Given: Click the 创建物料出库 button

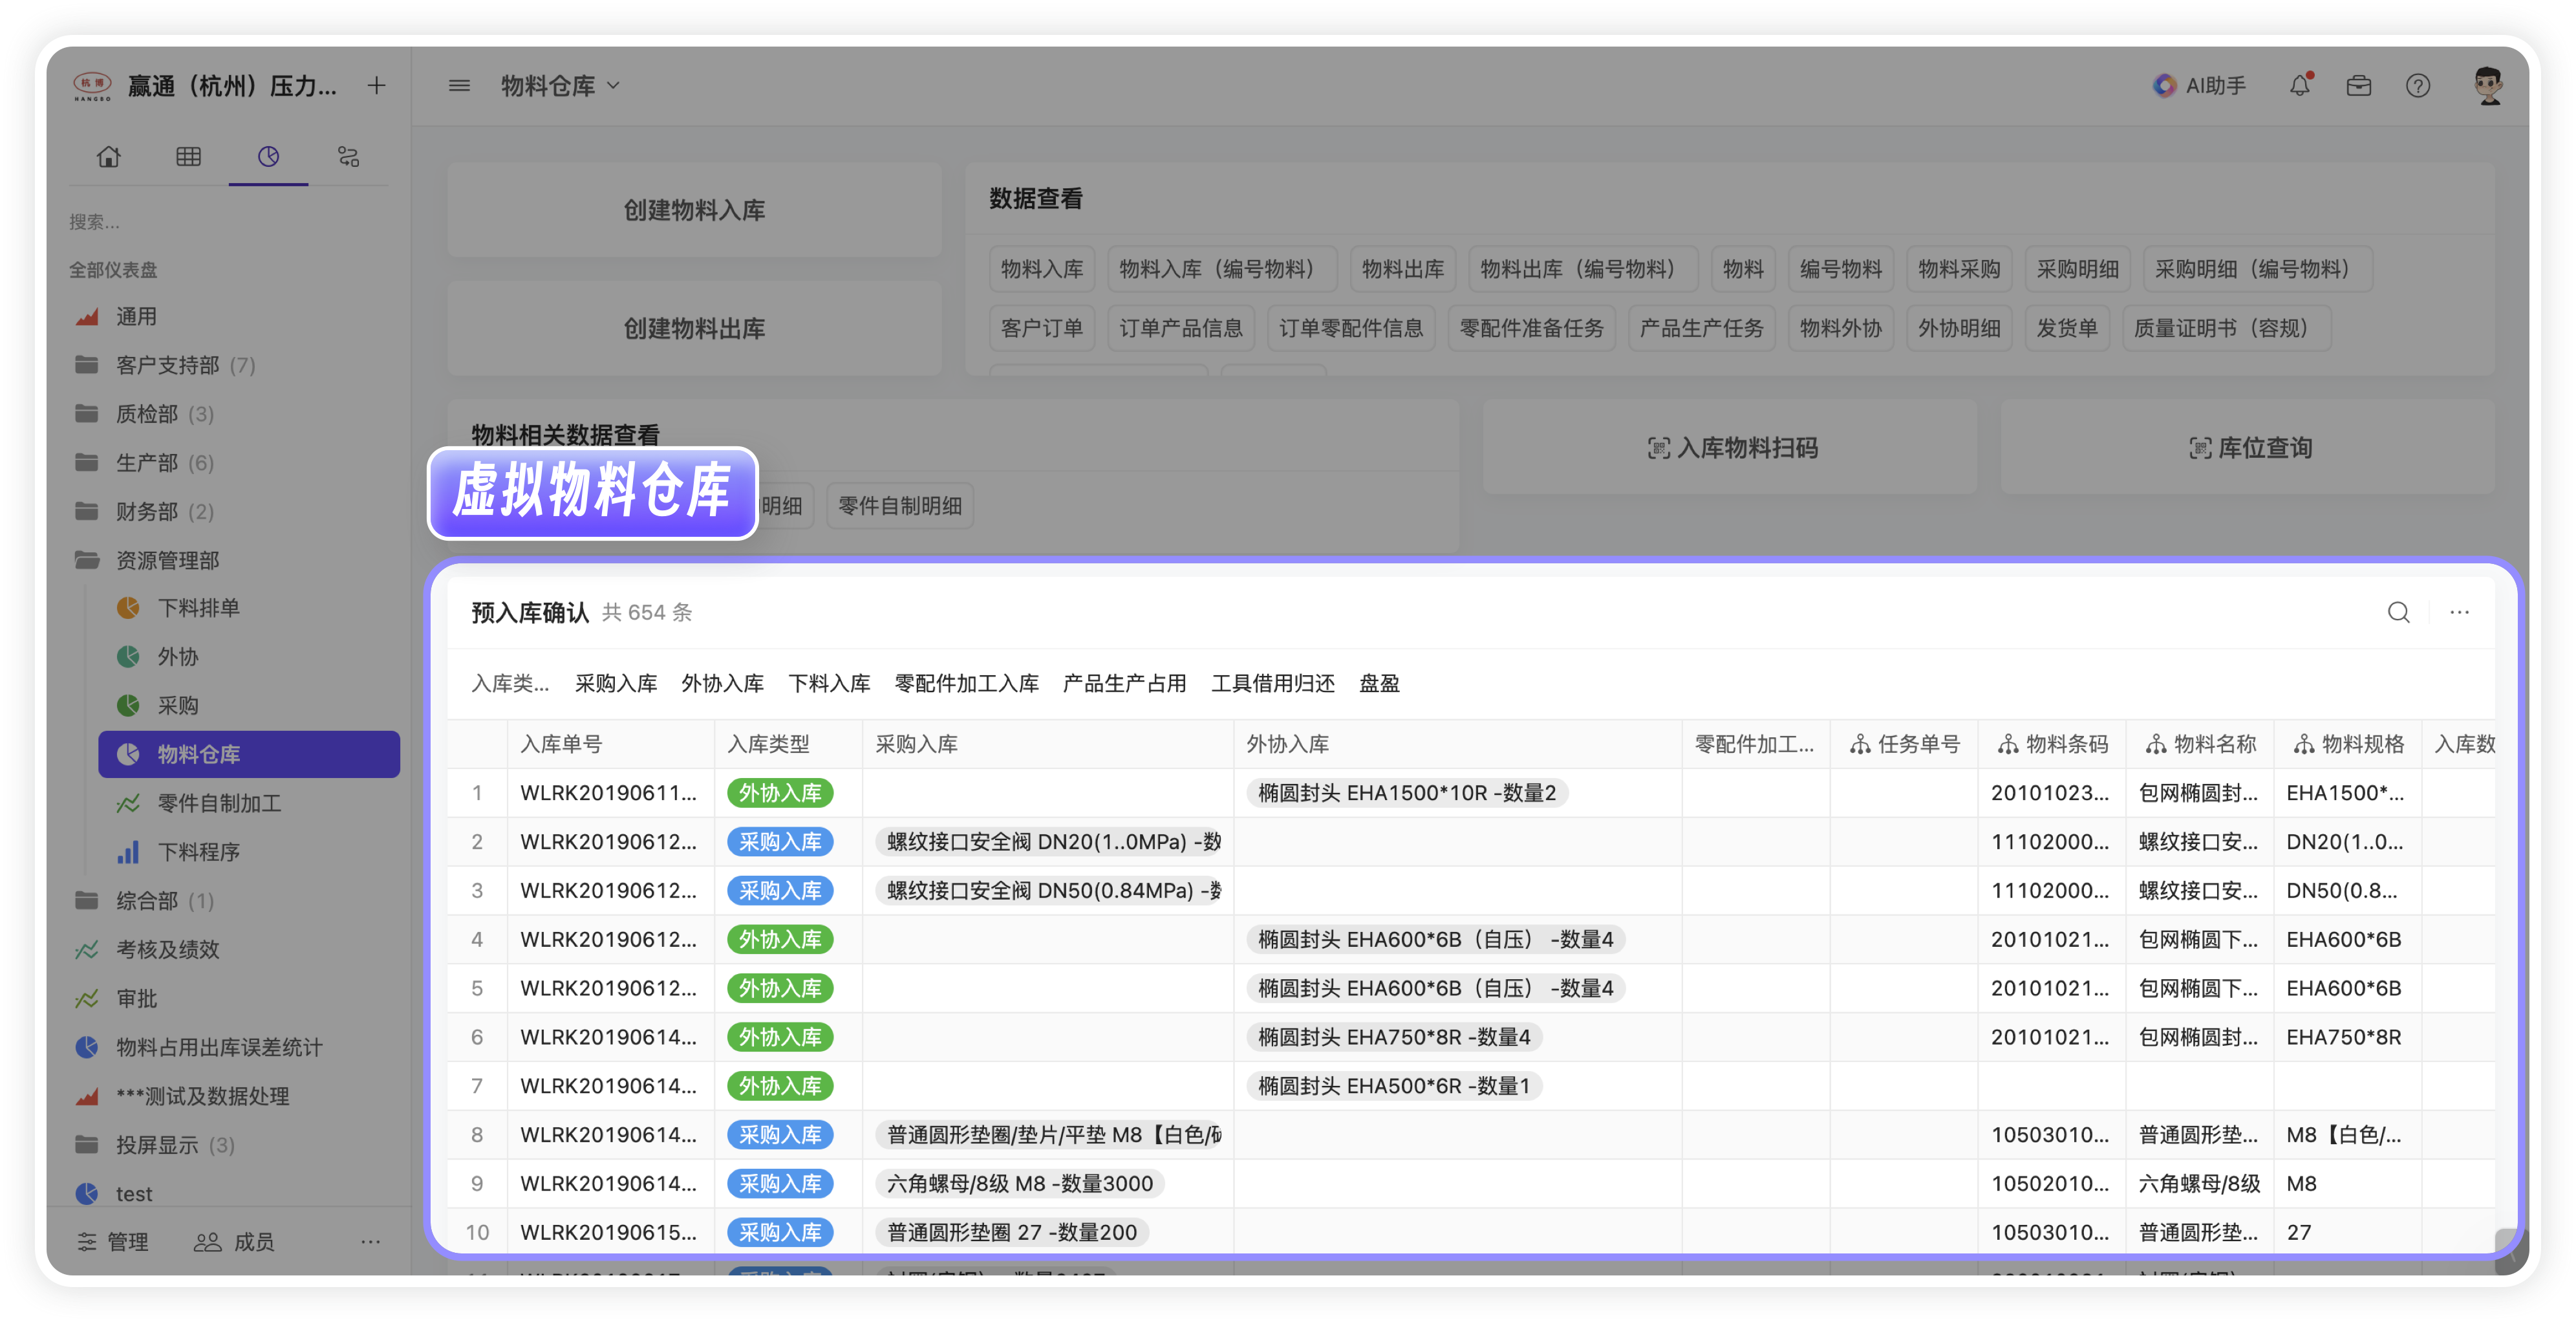Looking at the screenshot, I should (x=694, y=329).
